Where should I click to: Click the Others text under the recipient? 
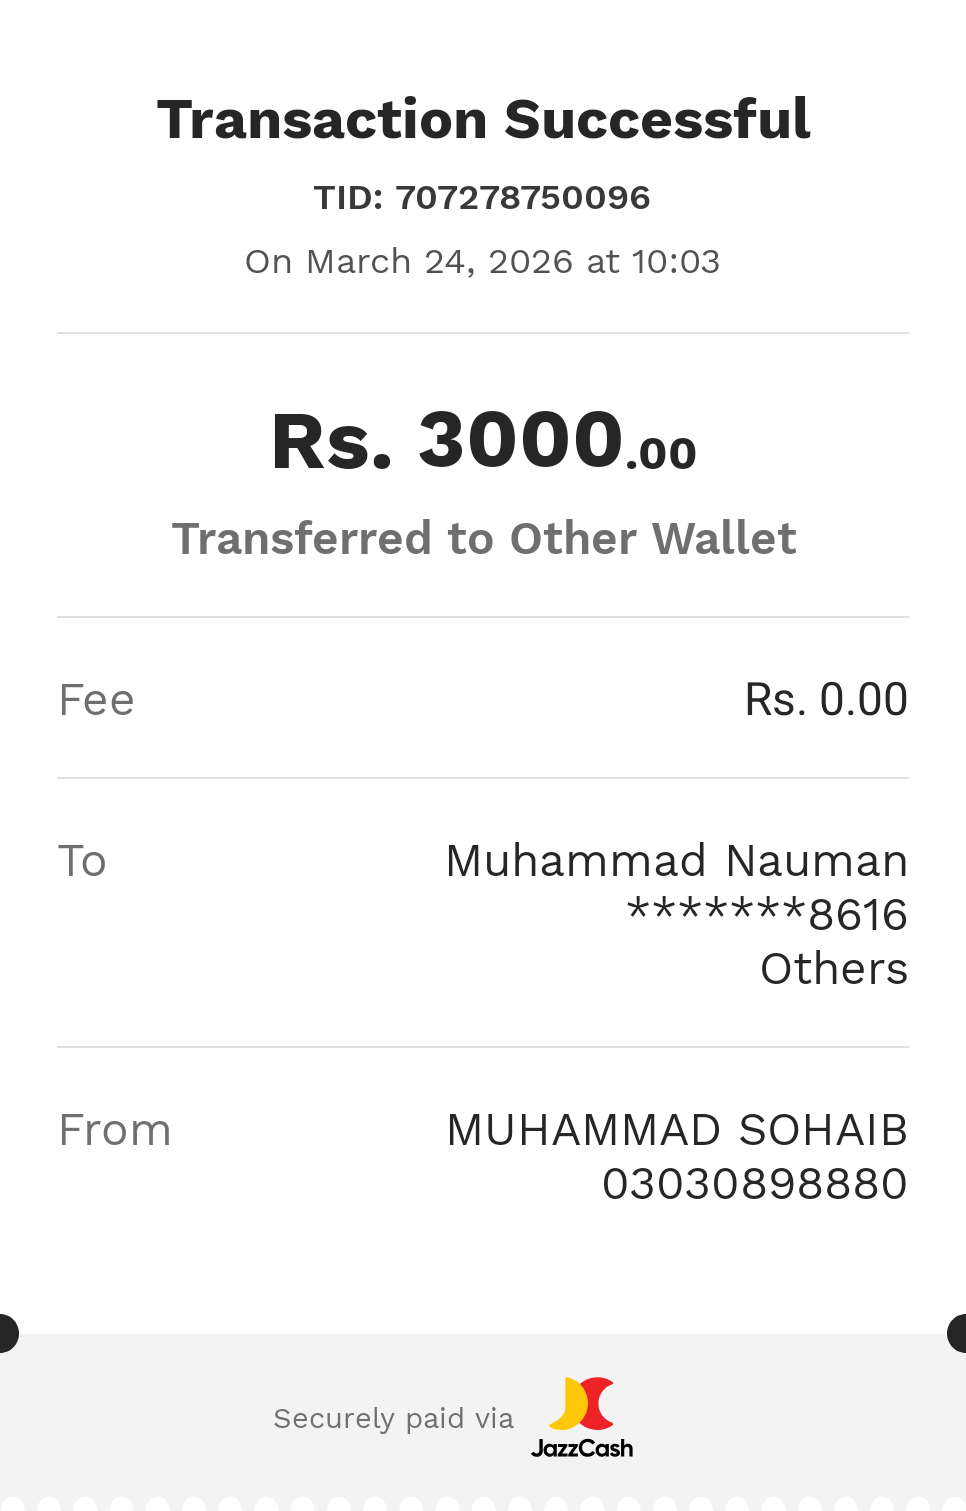pyautogui.click(x=834, y=969)
